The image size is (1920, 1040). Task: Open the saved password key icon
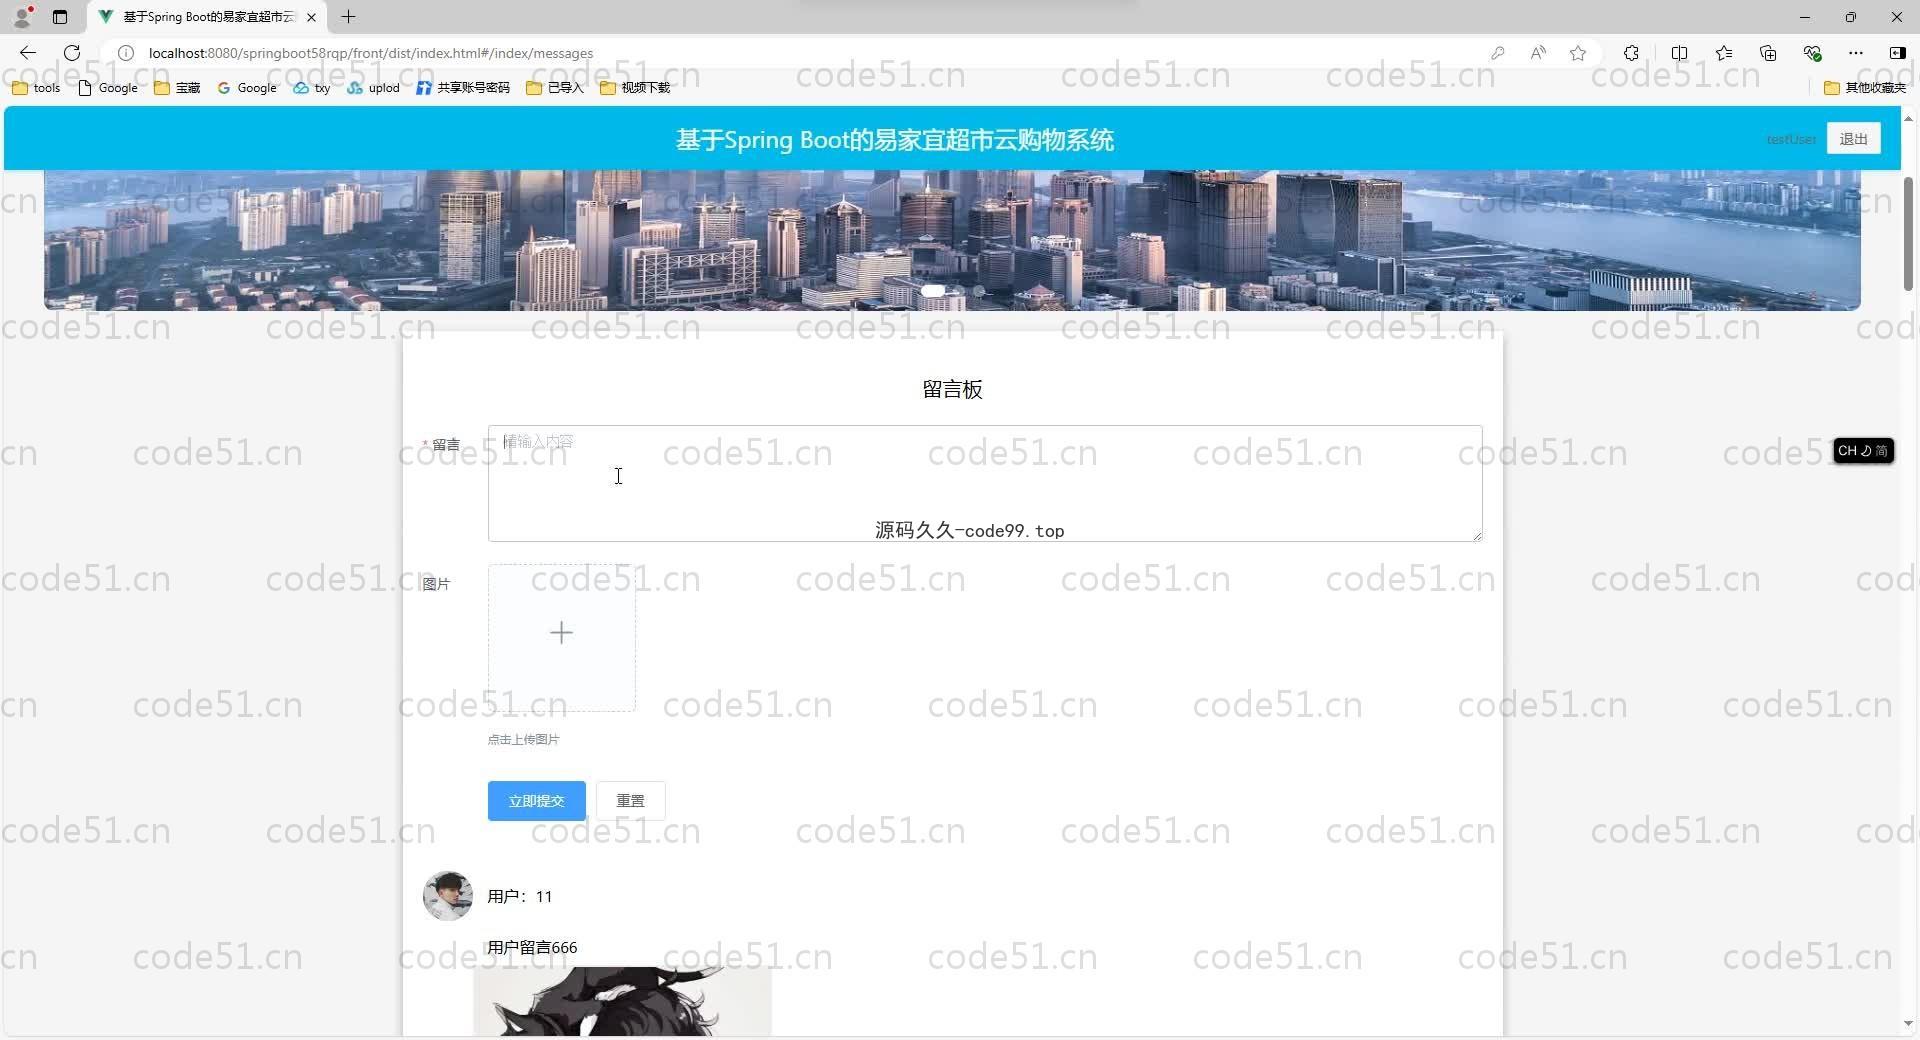tap(1497, 53)
